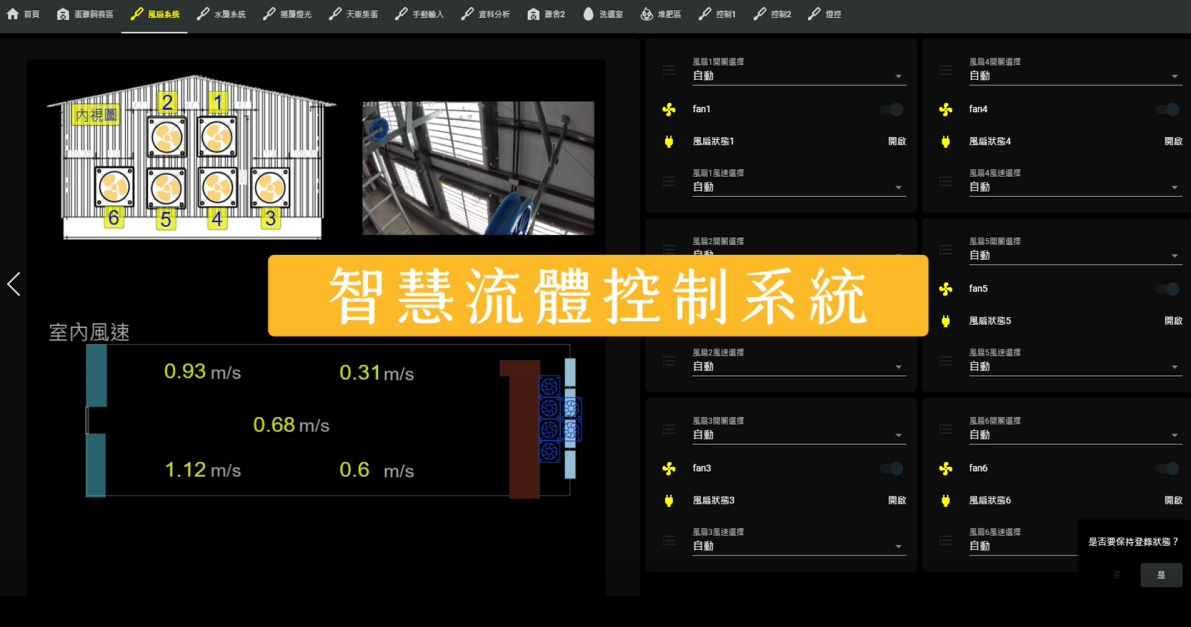This screenshot has width=1191, height=627.
Task: Click the 開啟 status for 風扇狀態4
Action: [x=1173, y=142]
